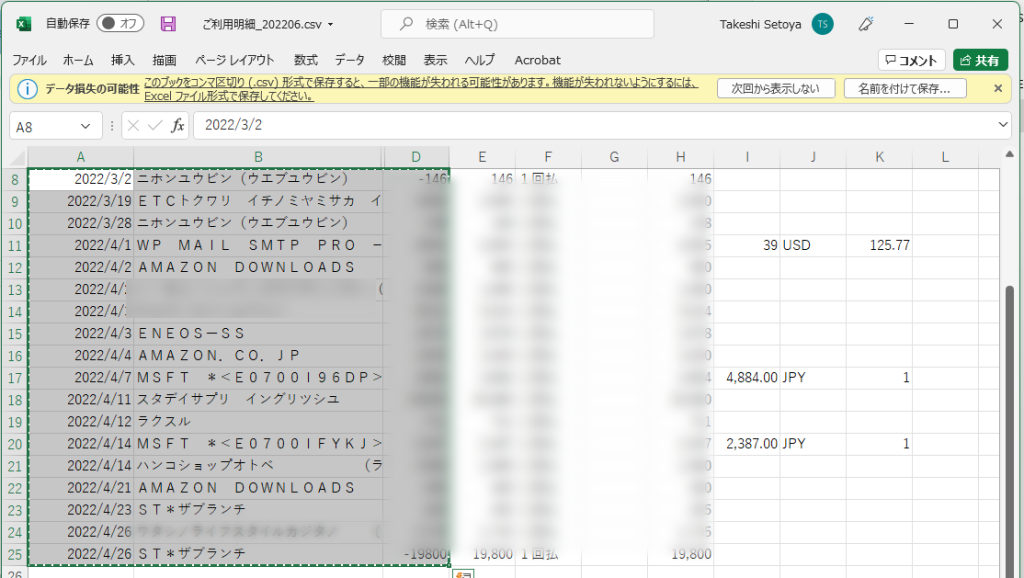Screen dimensions: 1024x578
Task: Select column D header
Action: click(x=416, y=157)
